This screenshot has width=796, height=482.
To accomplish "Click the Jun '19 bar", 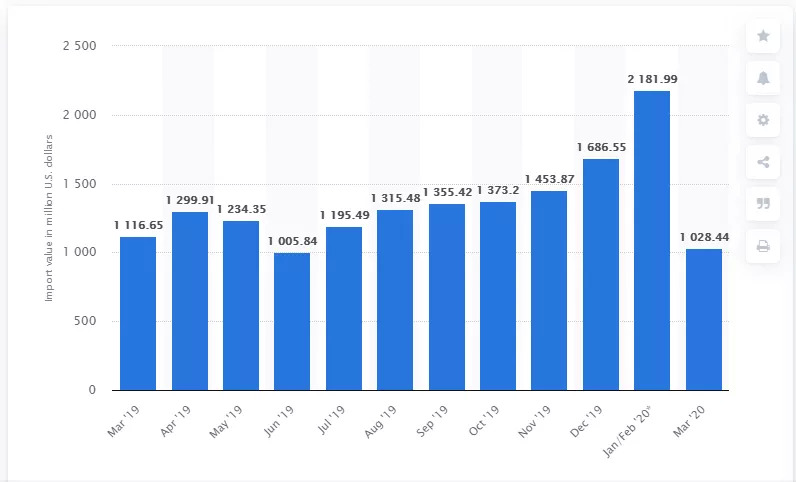I will (x=292, y=321).
